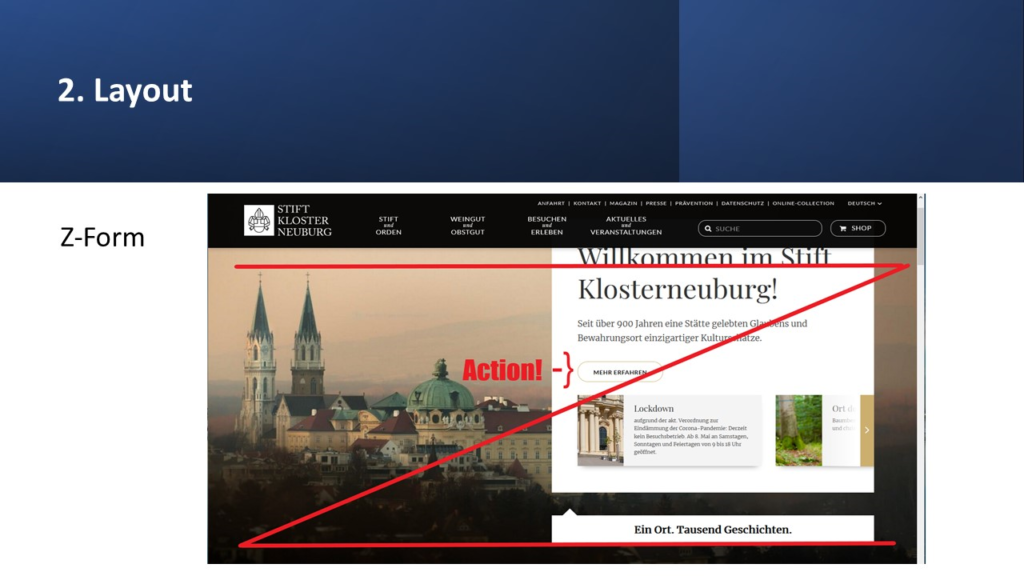This screenshot has height=576, width=1024.
Task: Open the Datenschutz link
Action: [742, 203]
